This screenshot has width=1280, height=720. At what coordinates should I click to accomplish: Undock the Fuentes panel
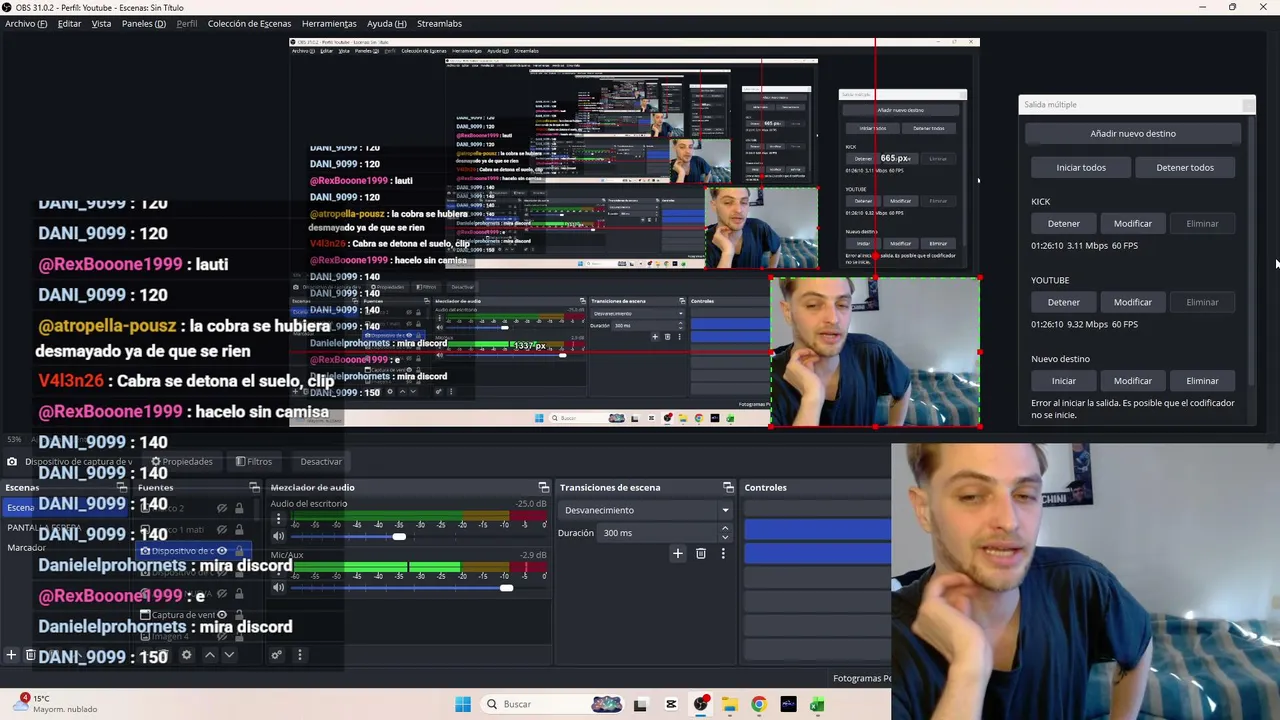(254, 487)
